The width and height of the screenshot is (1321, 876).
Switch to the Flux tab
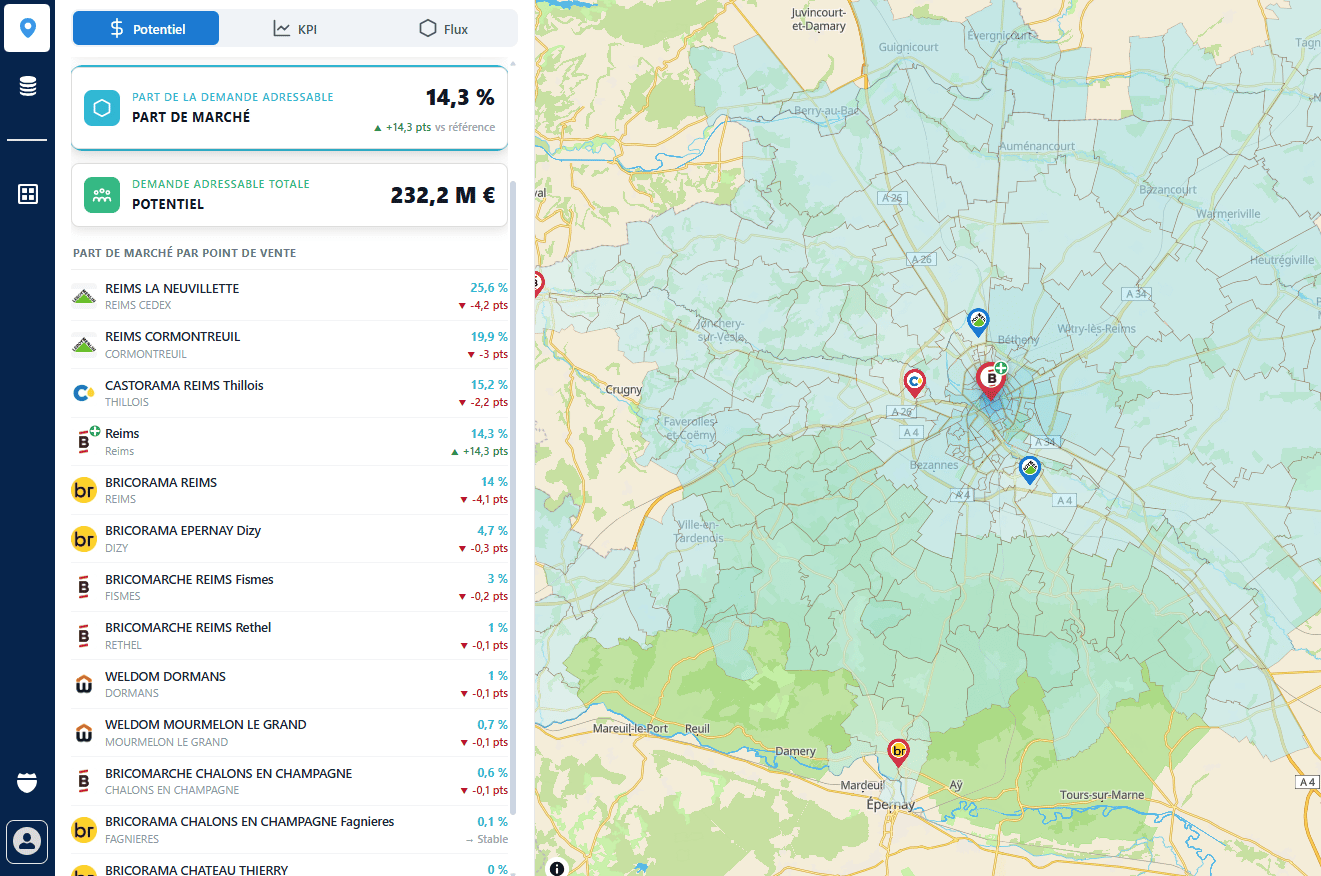(x=443, y=29)
